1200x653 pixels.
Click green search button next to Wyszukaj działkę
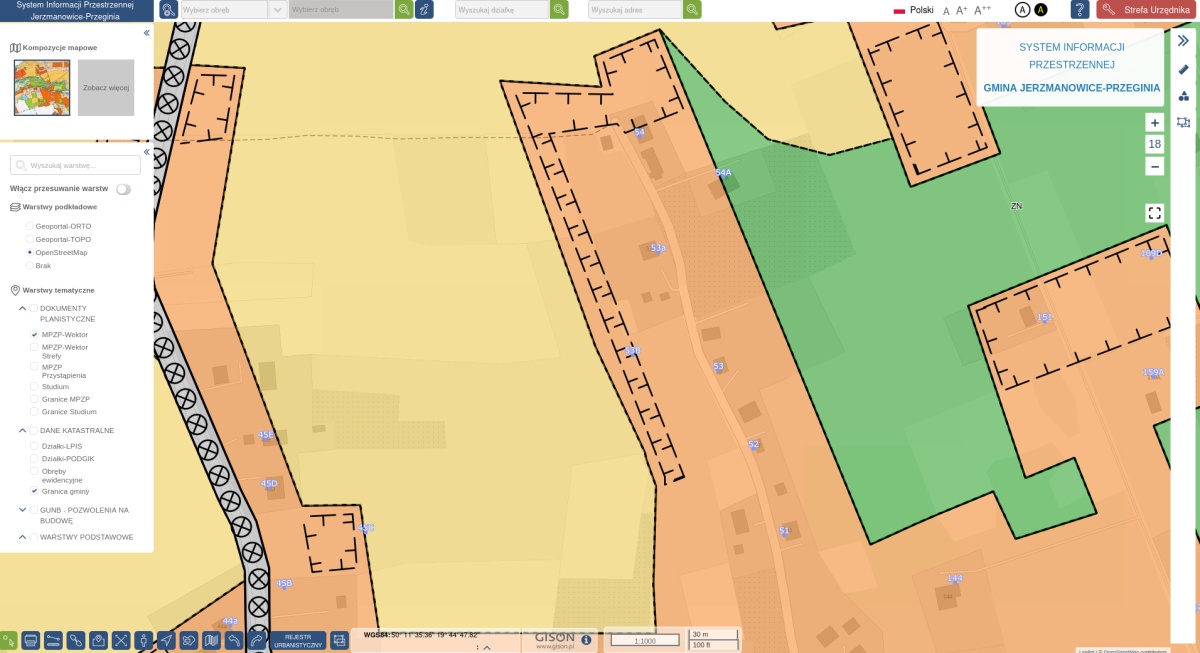pos(559,9)
